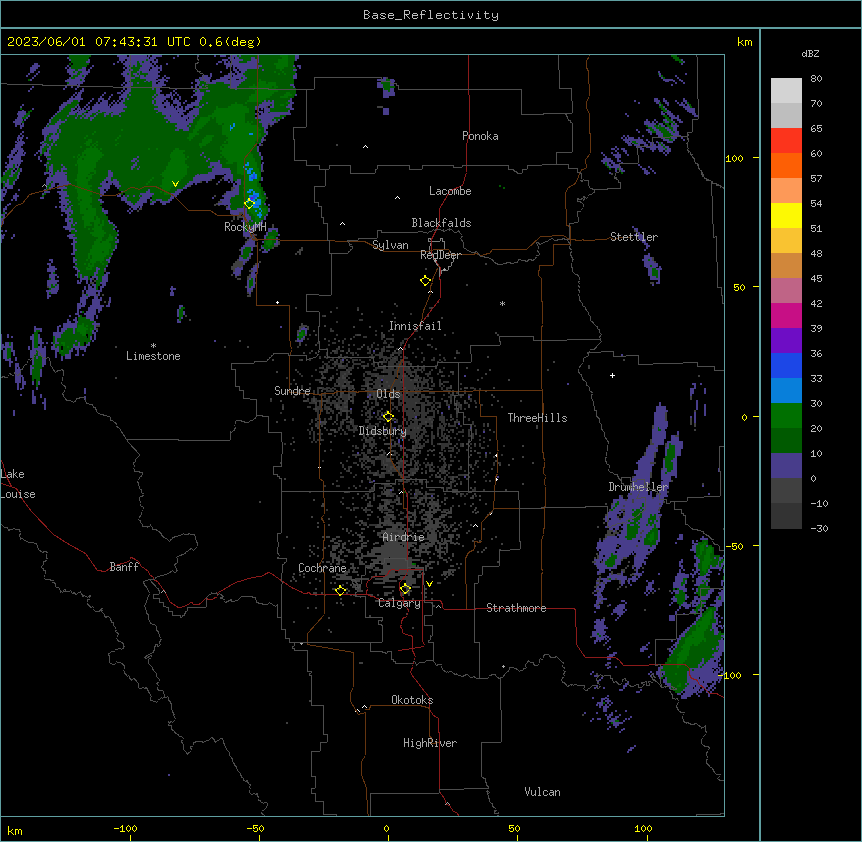Click the ThreeHills label
The image size is (862, 842).
[x=537, y=418]
